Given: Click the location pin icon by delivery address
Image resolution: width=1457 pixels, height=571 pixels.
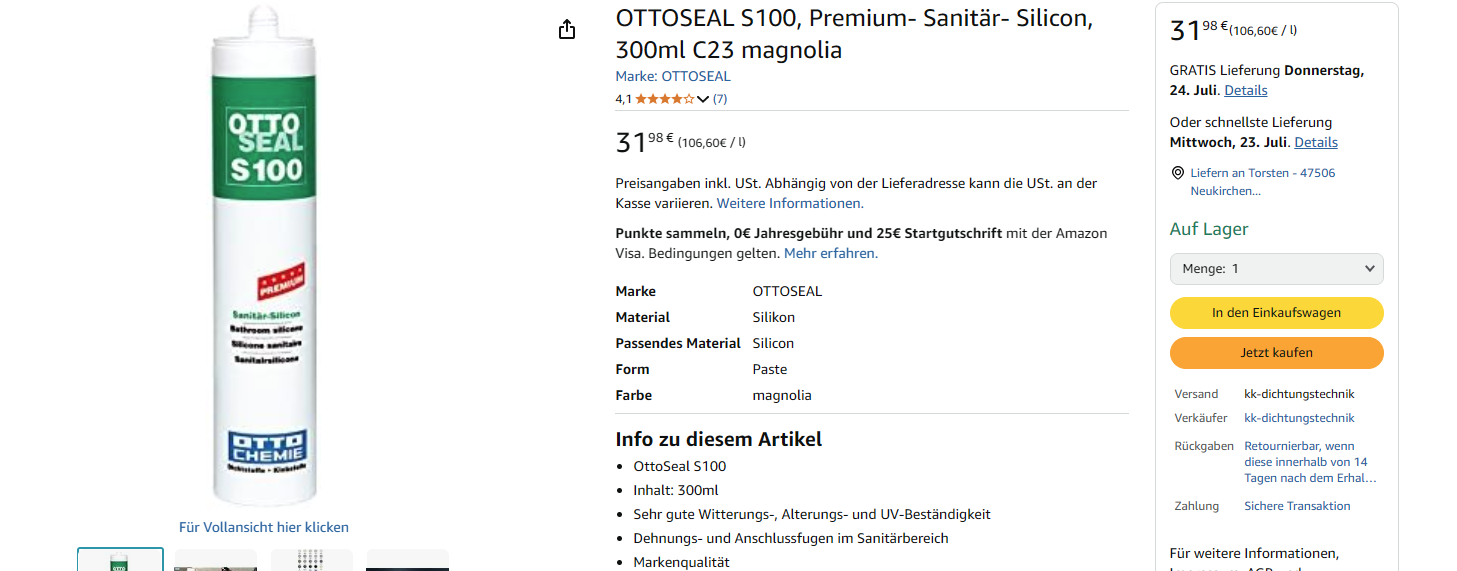Looking at the screenshot, I should [1177, 173].
